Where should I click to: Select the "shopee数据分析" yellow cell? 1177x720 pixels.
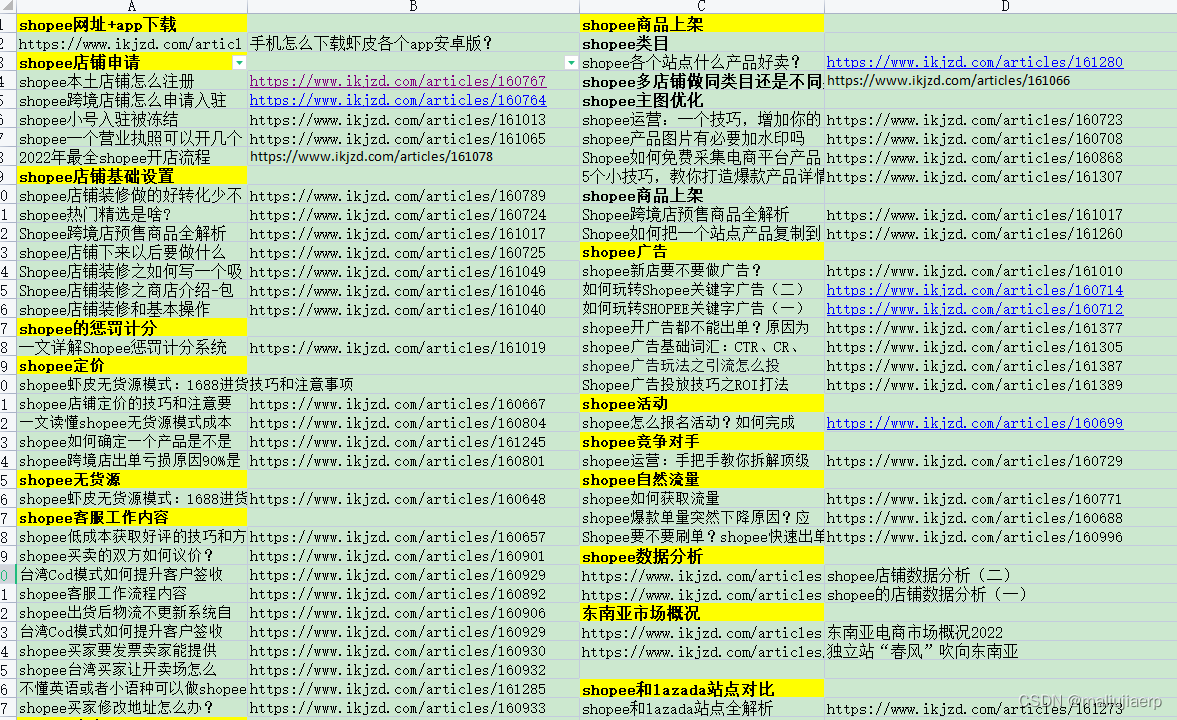tap(700, 556)
